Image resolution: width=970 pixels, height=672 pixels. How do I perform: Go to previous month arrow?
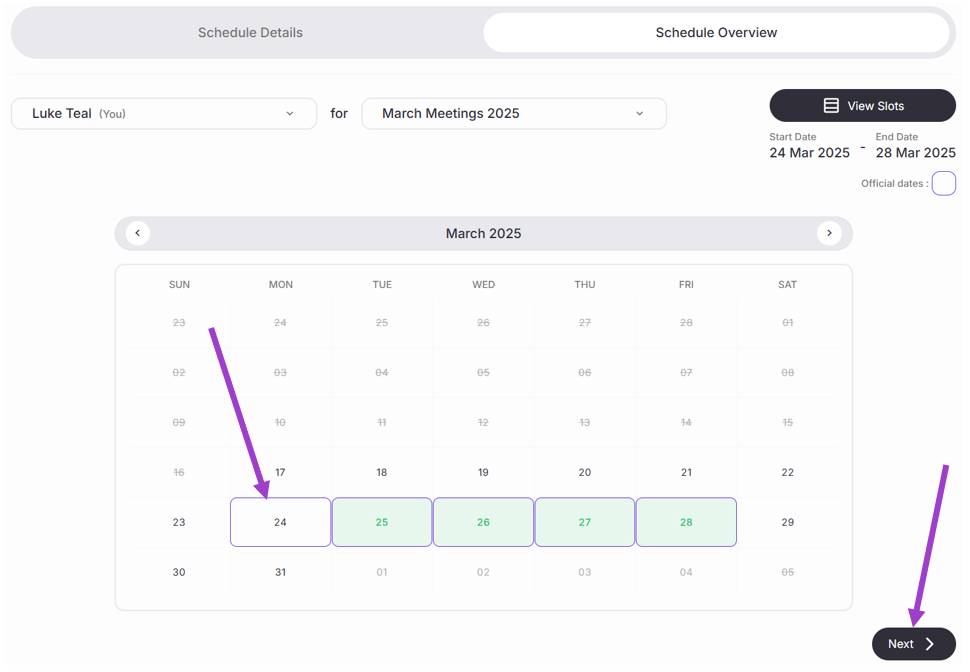(138, 233)
